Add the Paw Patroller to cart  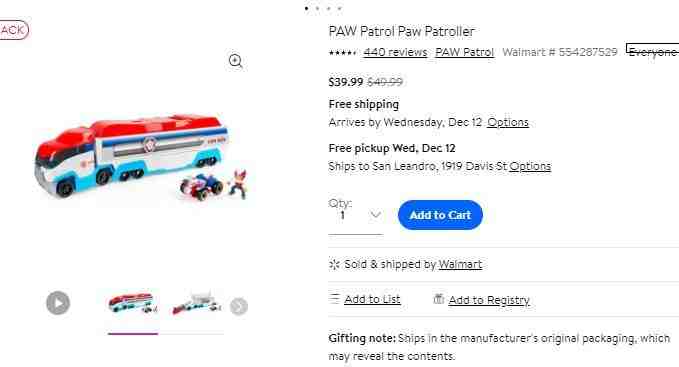(440, 215)
